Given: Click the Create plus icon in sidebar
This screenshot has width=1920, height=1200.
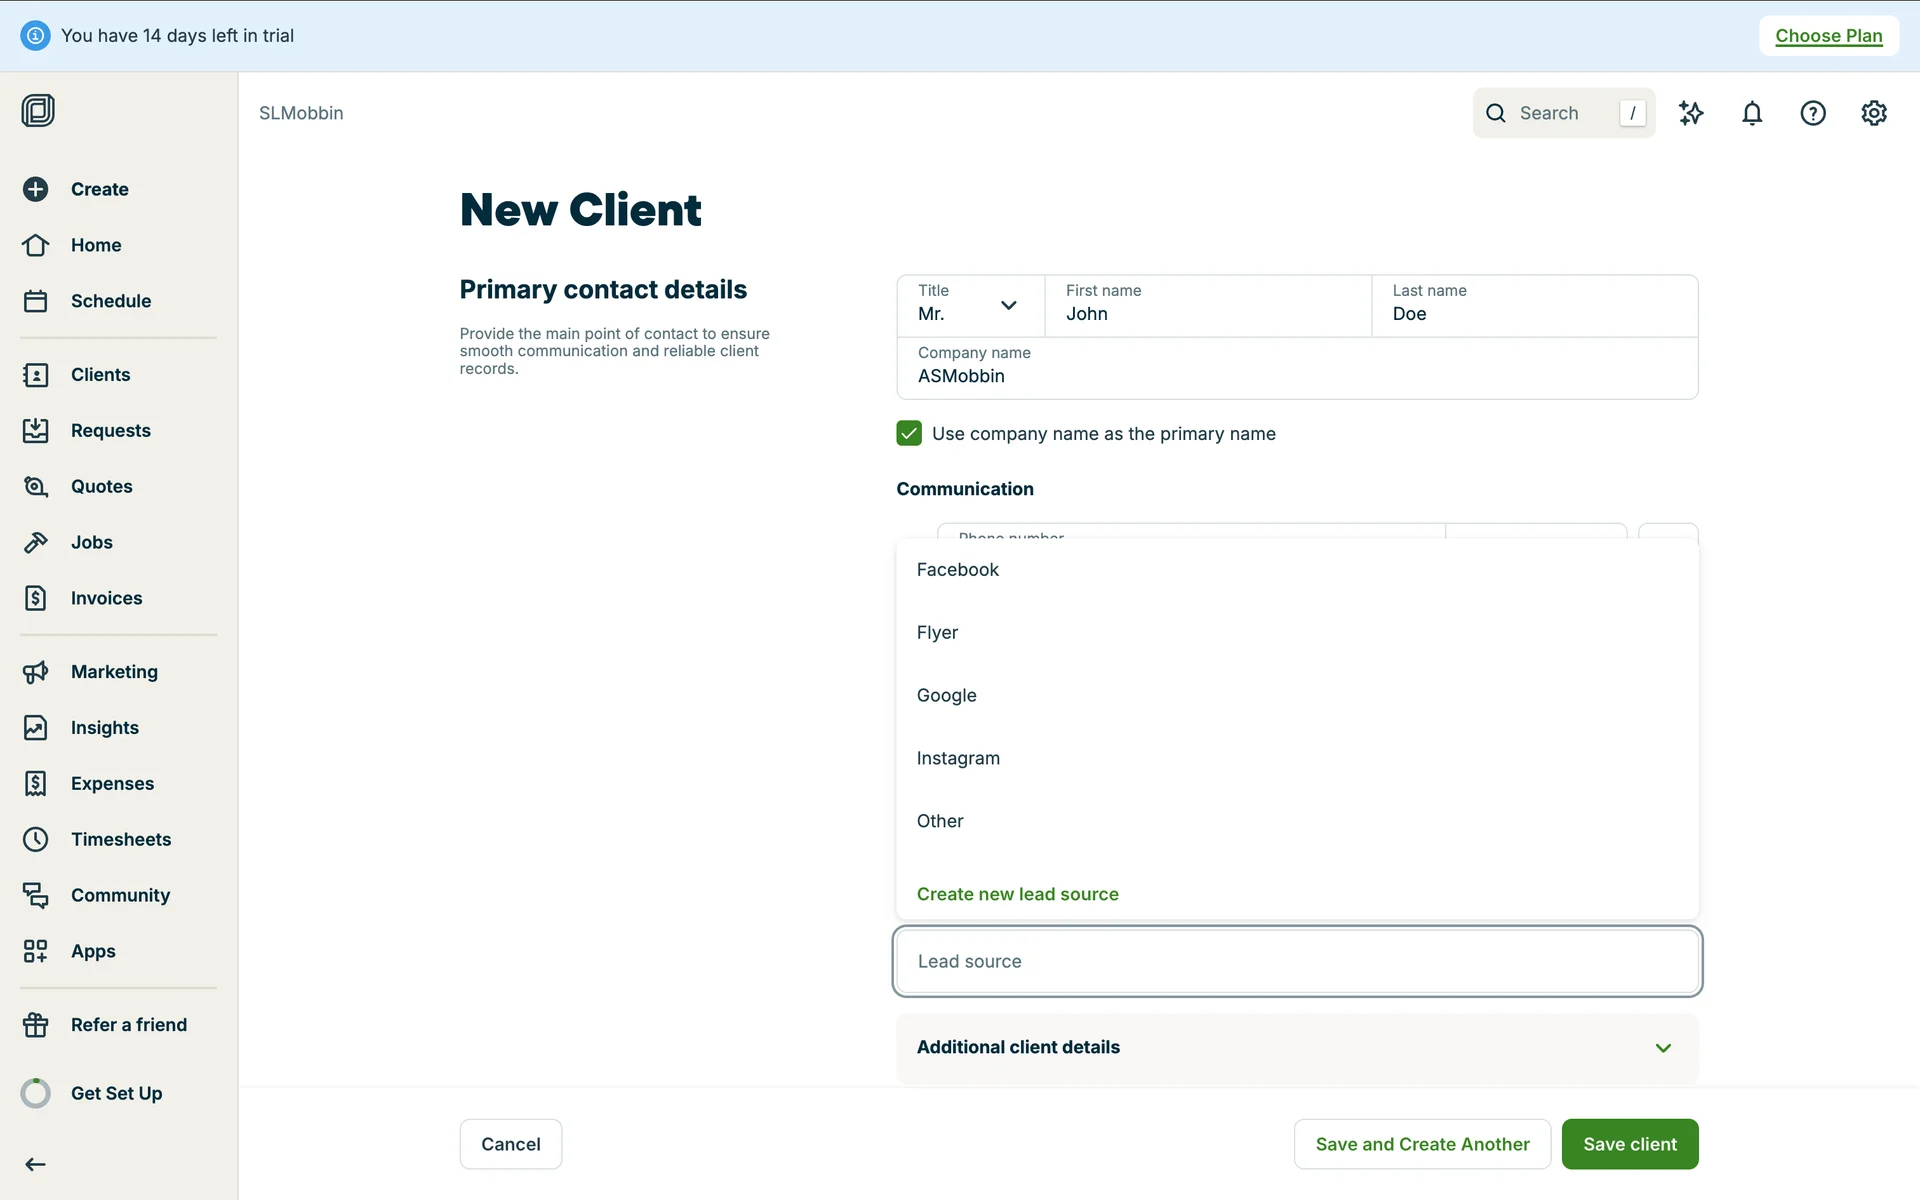Looking at the screenshot, I should coord(36,189).
